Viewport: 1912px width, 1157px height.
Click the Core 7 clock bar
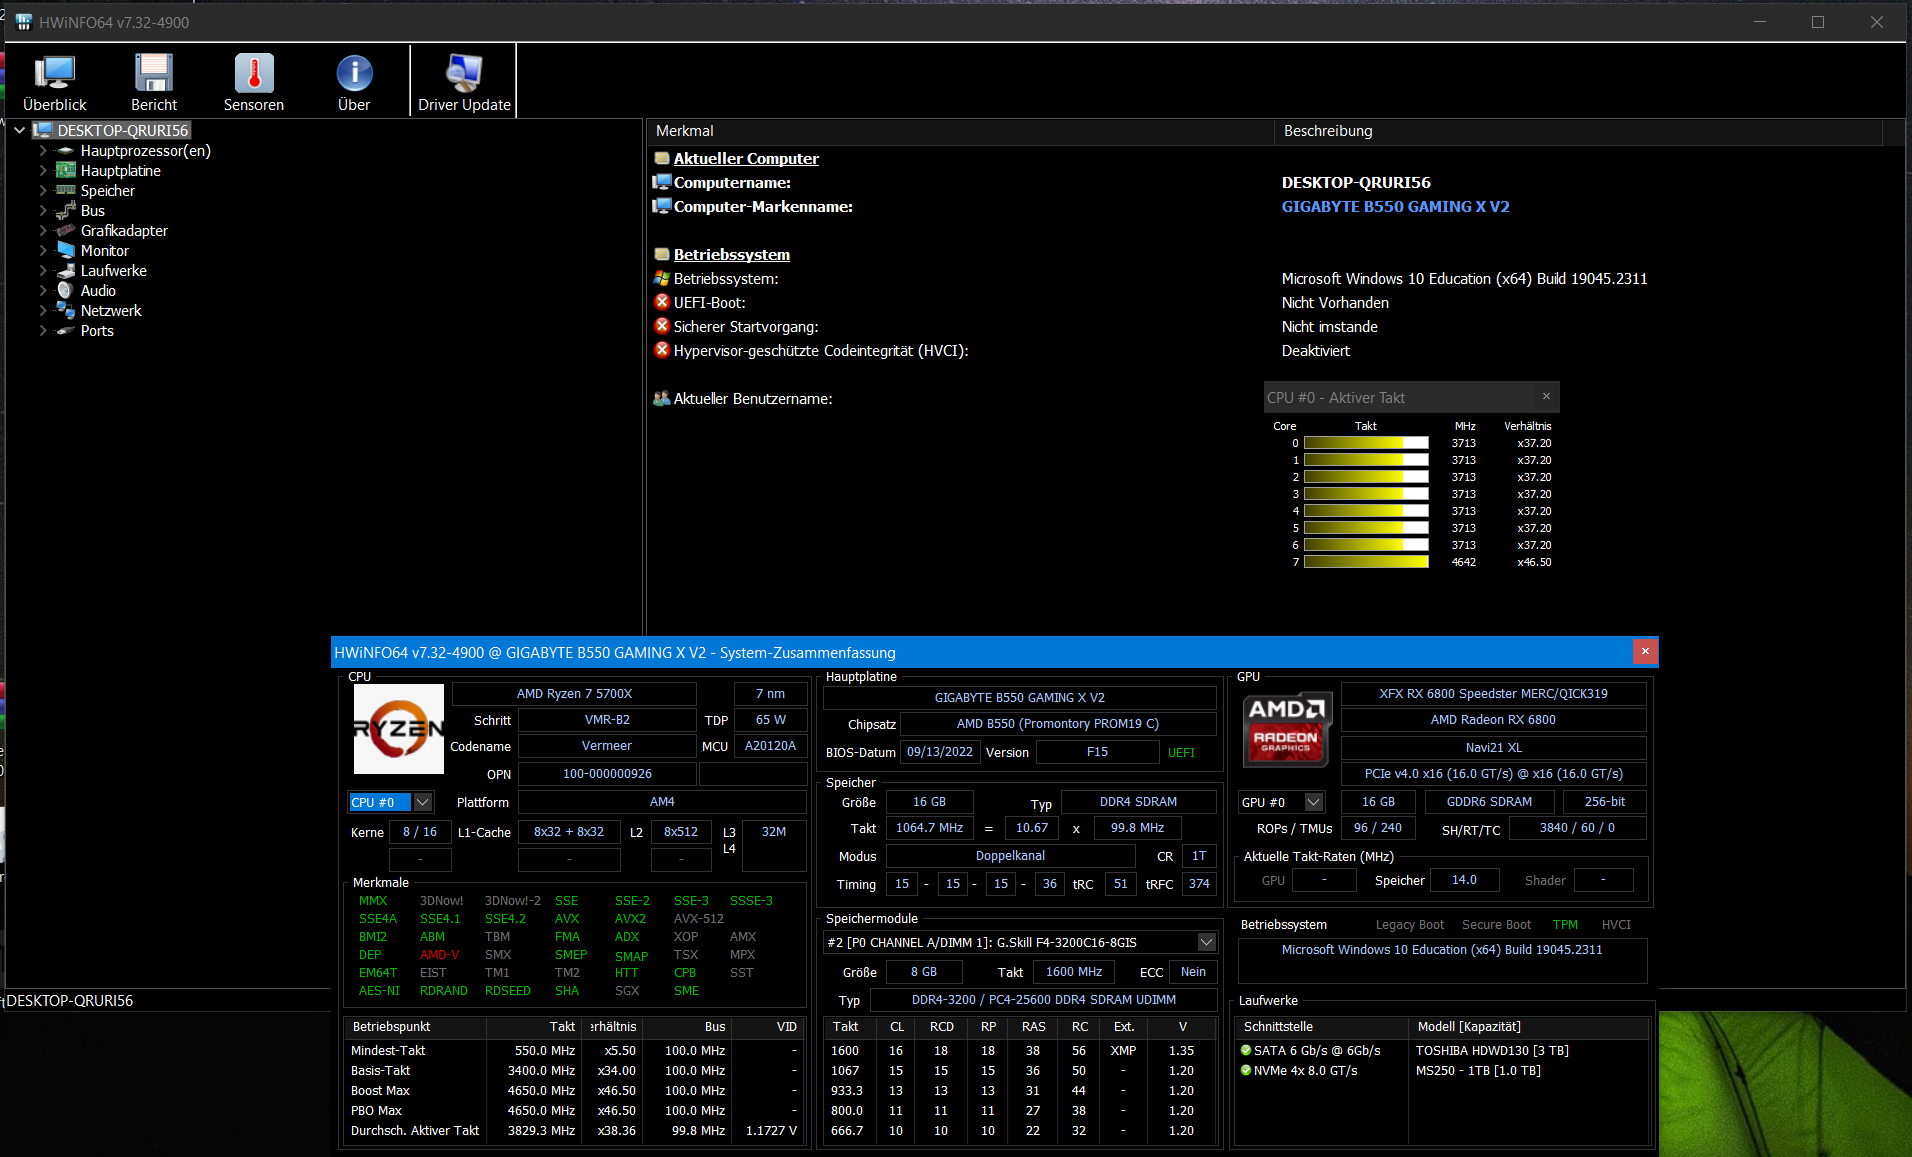(x=1366, y=562)
